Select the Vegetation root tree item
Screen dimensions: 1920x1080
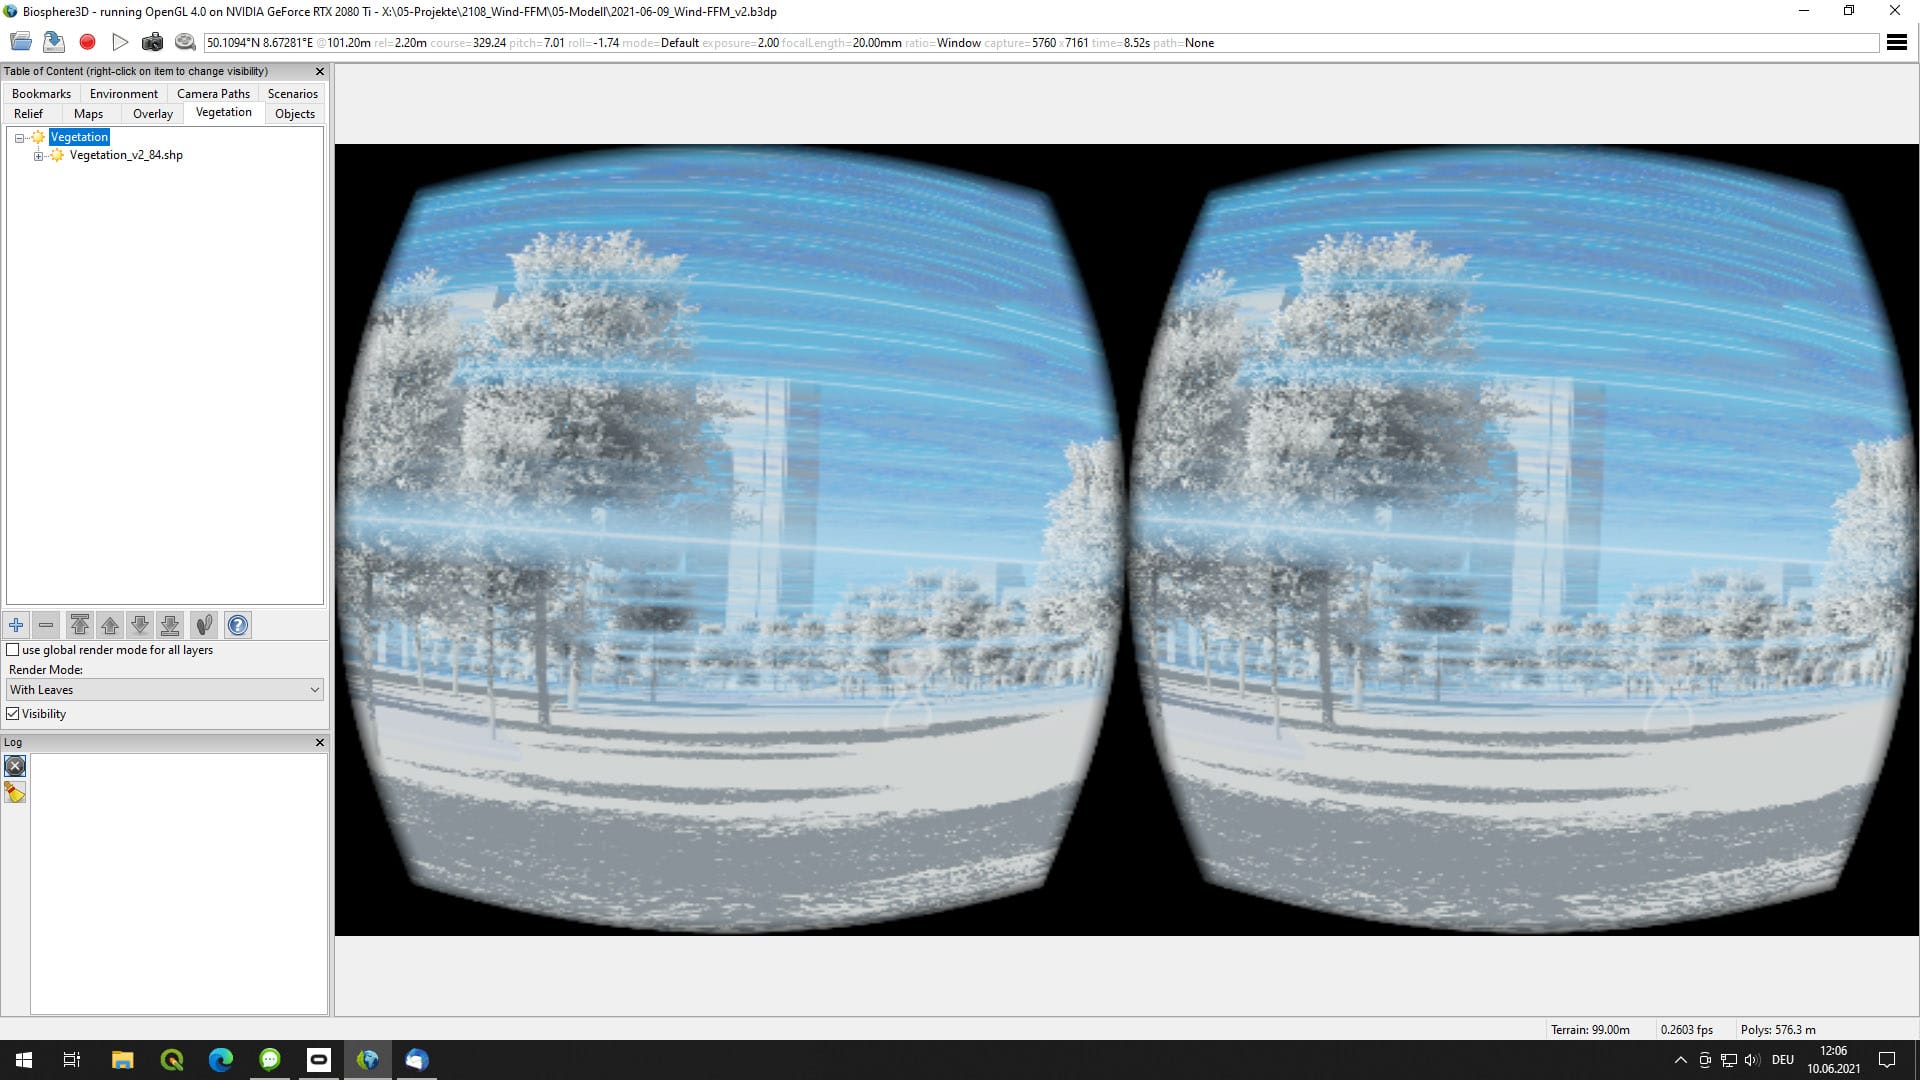pyautogui.click(x=79, y=137)
